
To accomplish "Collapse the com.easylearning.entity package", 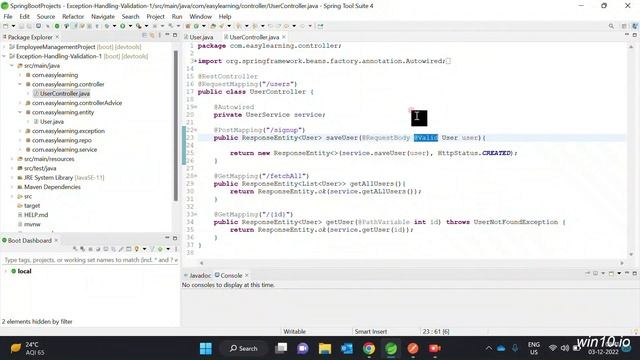I will click(x=20, y=112).
